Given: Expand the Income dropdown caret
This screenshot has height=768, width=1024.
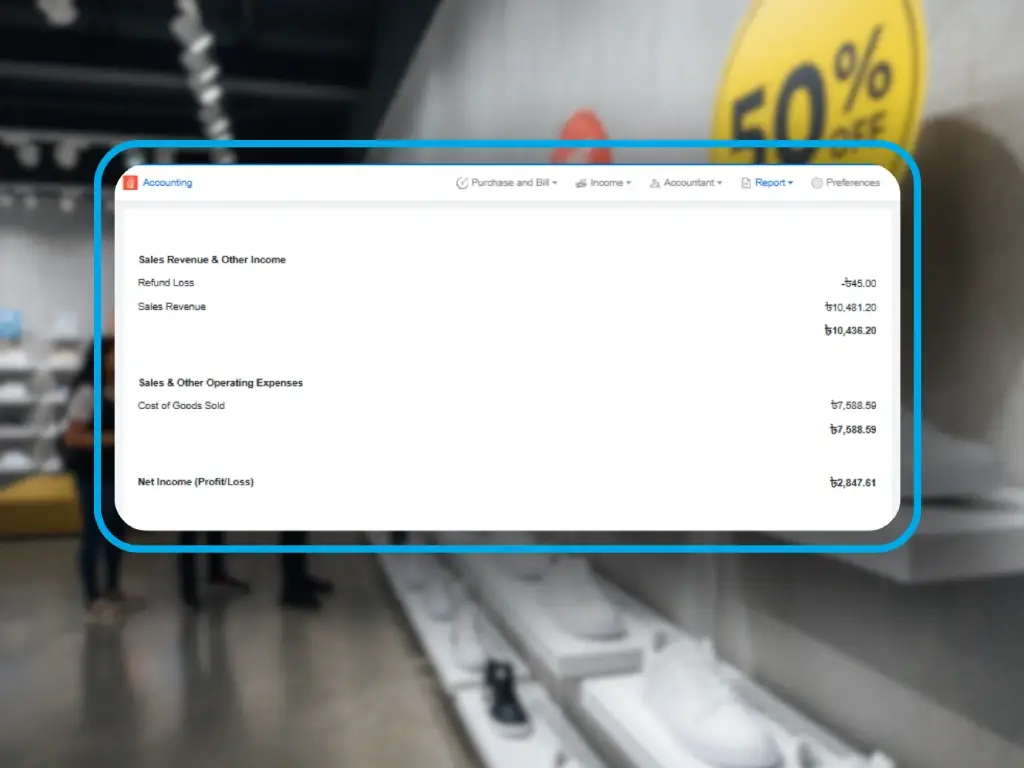Looking at the screenshot, I should [629, 184].
